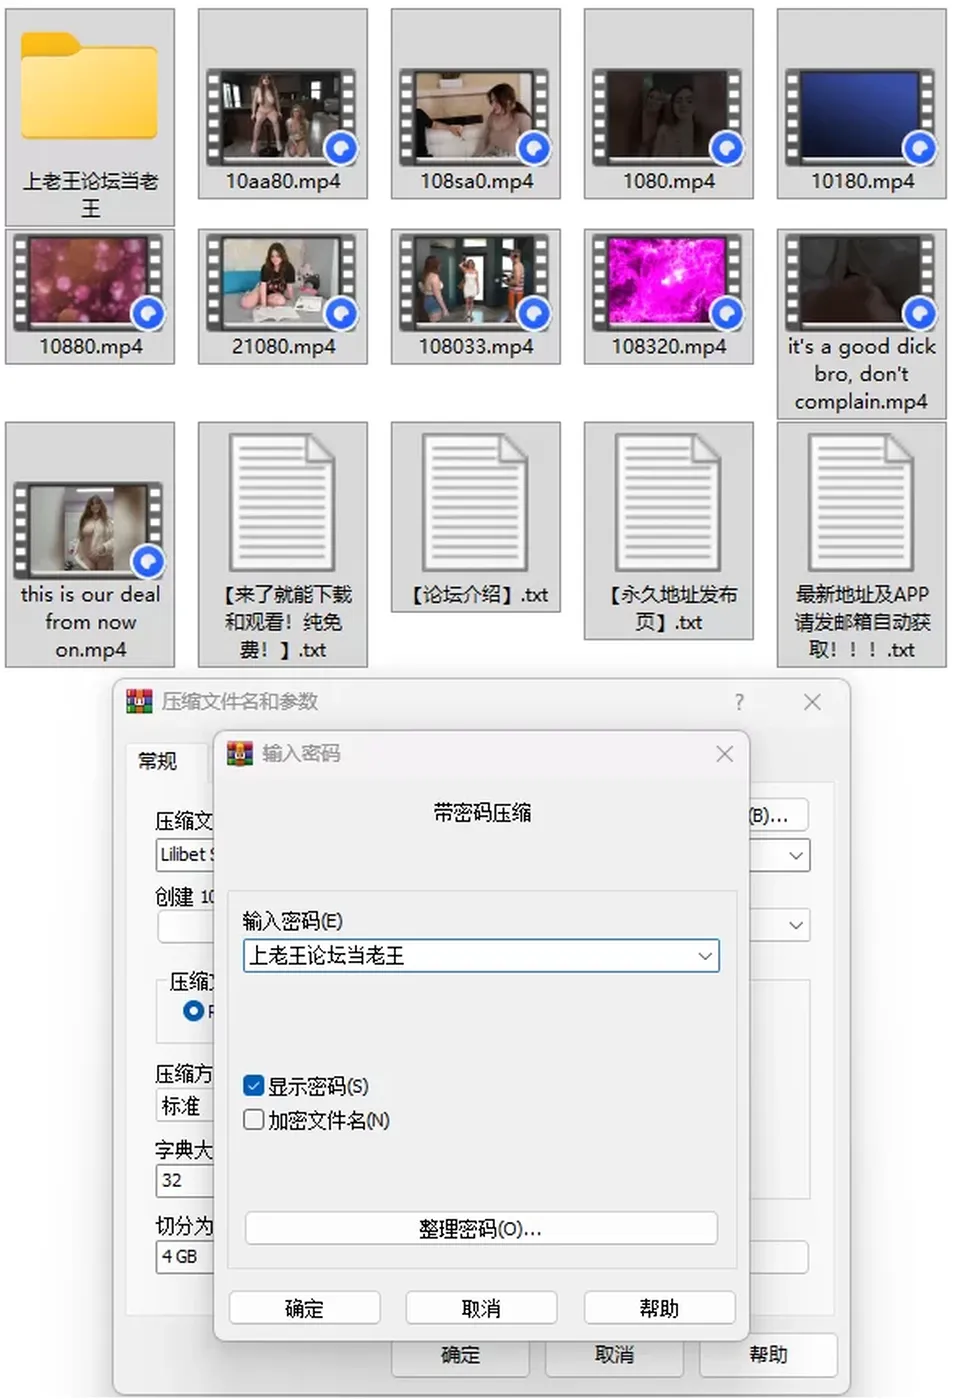This screenshot has width=960, height=1399.
Task: Select the 最新地址及APP请发邮箱自动获取 txt document
Action: 861,545
